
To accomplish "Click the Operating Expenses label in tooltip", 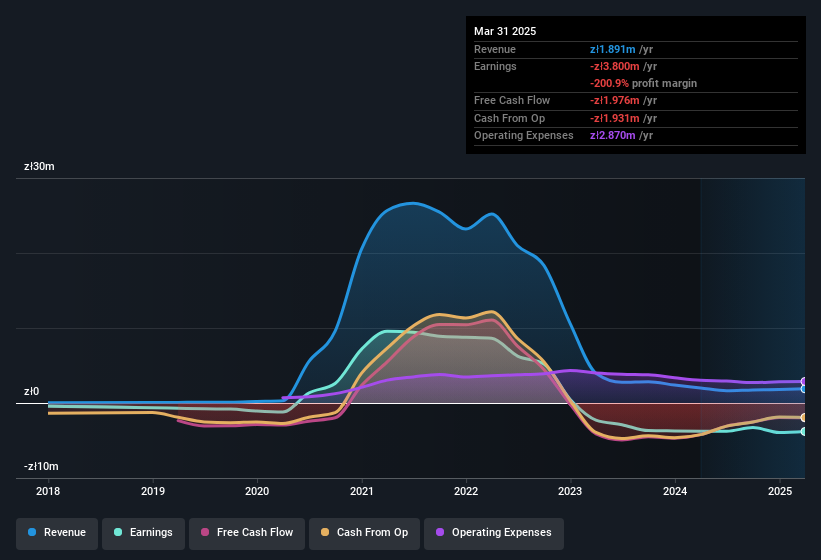I will pyautogui.click(x=524, y=136).
